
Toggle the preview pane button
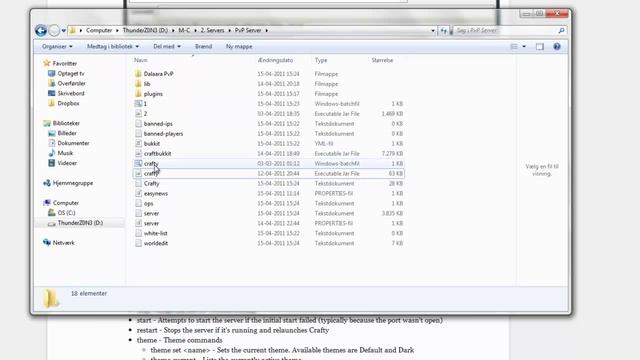pyautogui.click(x=540, y=47)
